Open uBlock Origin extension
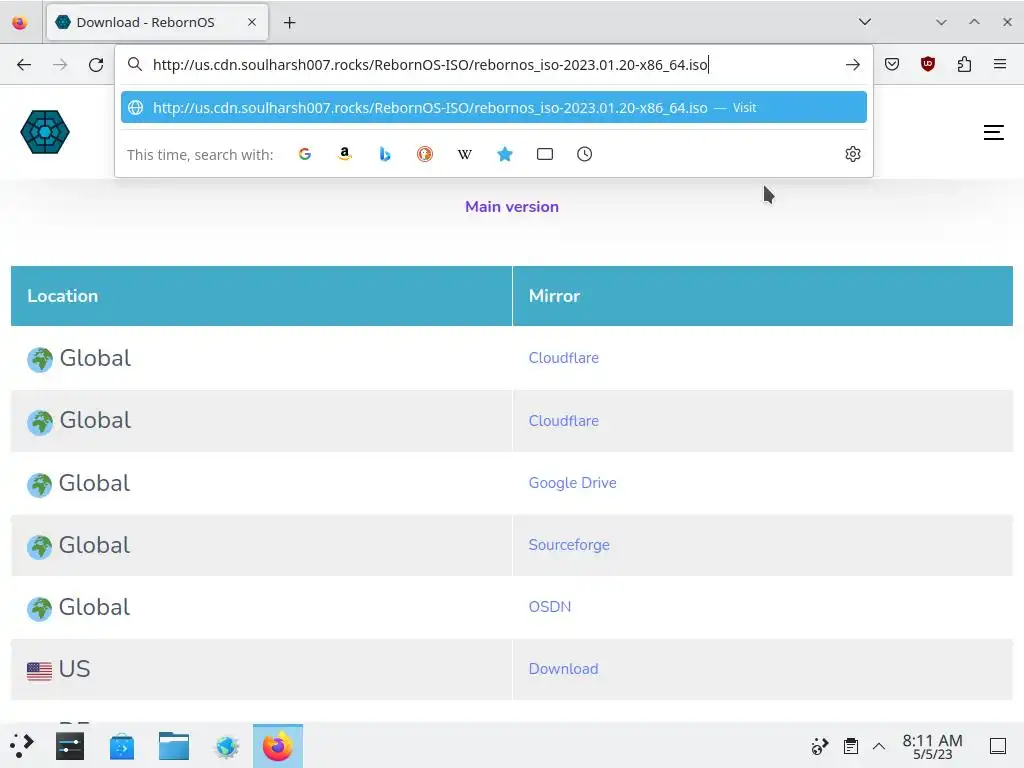 928,64
